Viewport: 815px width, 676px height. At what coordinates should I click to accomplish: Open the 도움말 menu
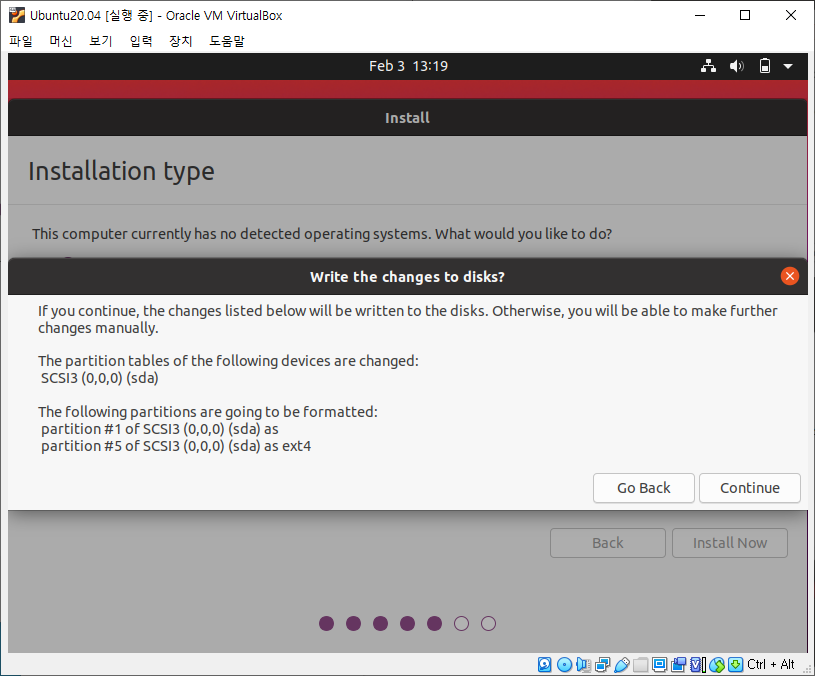(x=227, y=41)
